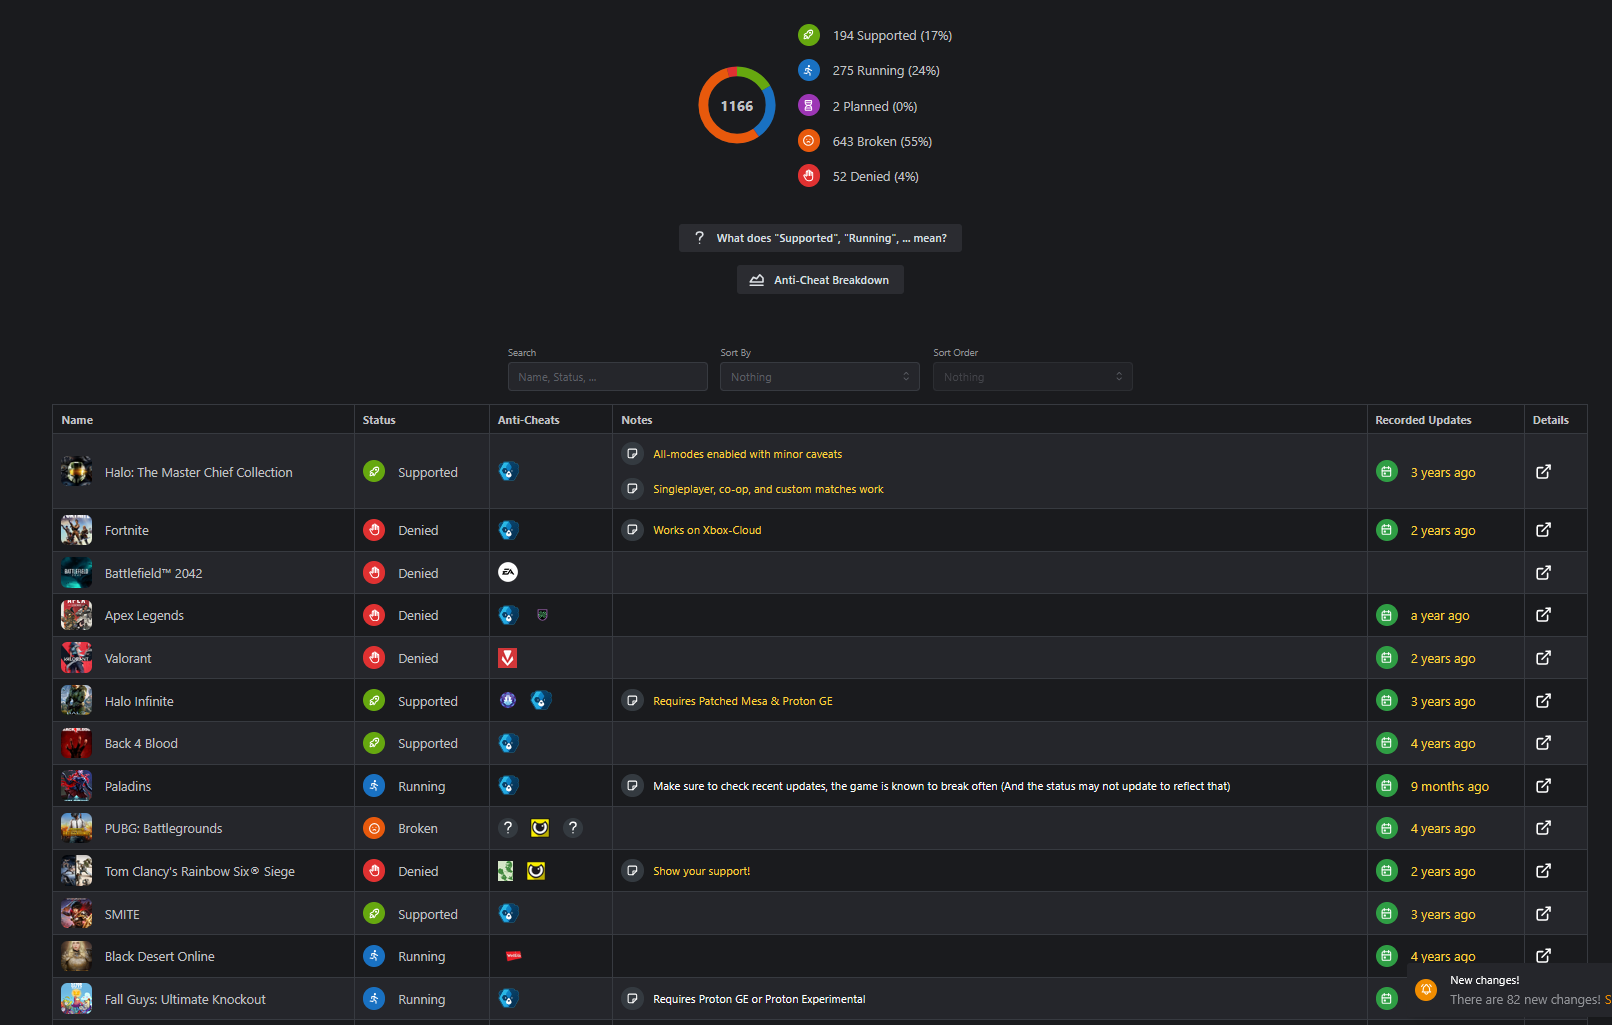The image size is (1612, 1025).
Task: Click the note icon beside Works on Xbox-Cloud
Action: point(632,530)
